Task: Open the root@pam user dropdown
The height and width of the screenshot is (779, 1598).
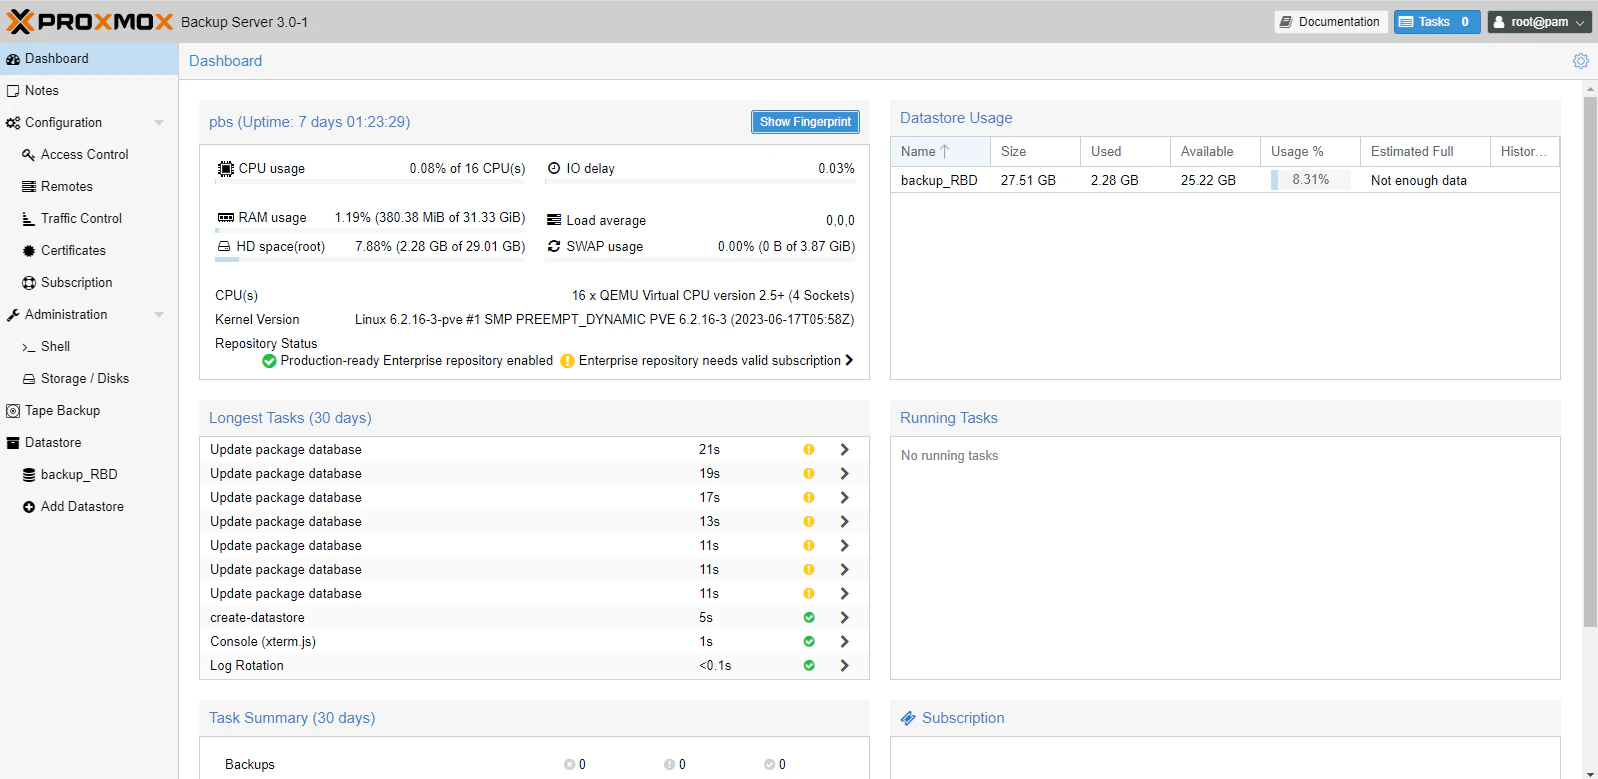Action: [x=1539, y=22]
